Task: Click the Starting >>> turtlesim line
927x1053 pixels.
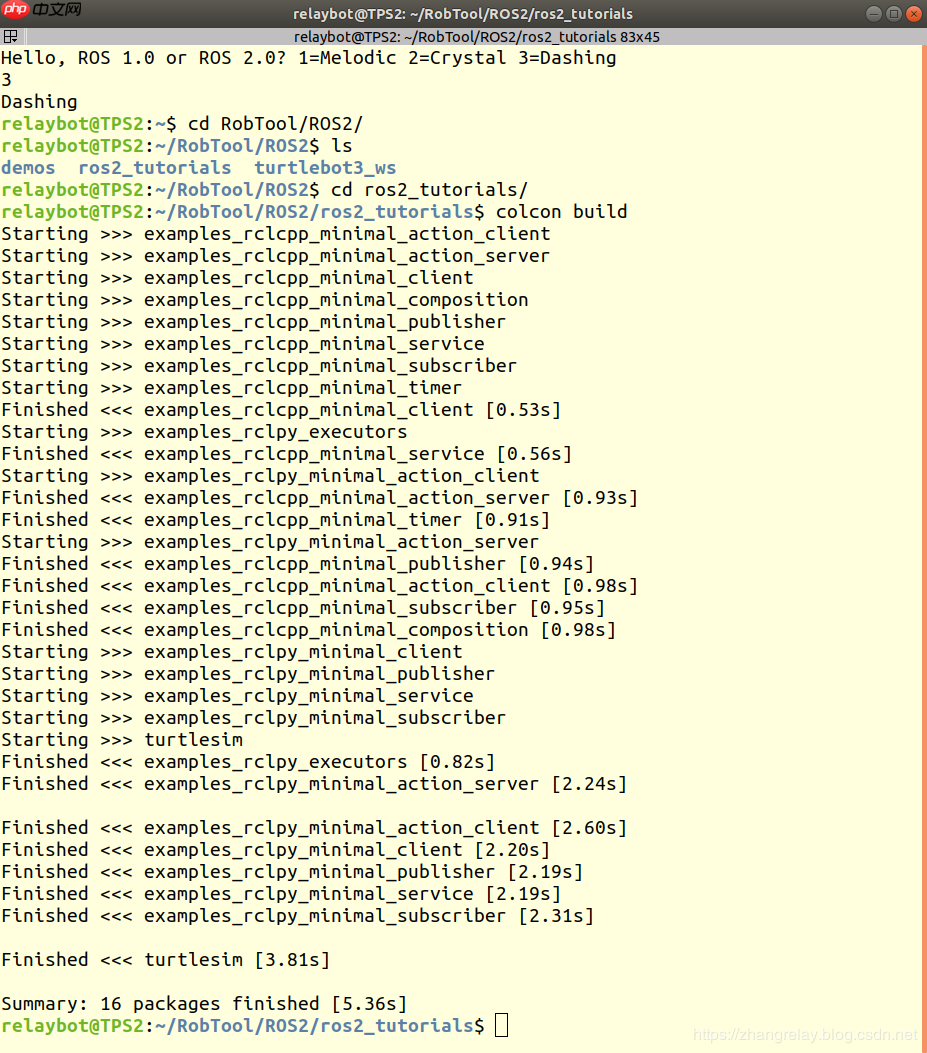Action: click(122, 739)
